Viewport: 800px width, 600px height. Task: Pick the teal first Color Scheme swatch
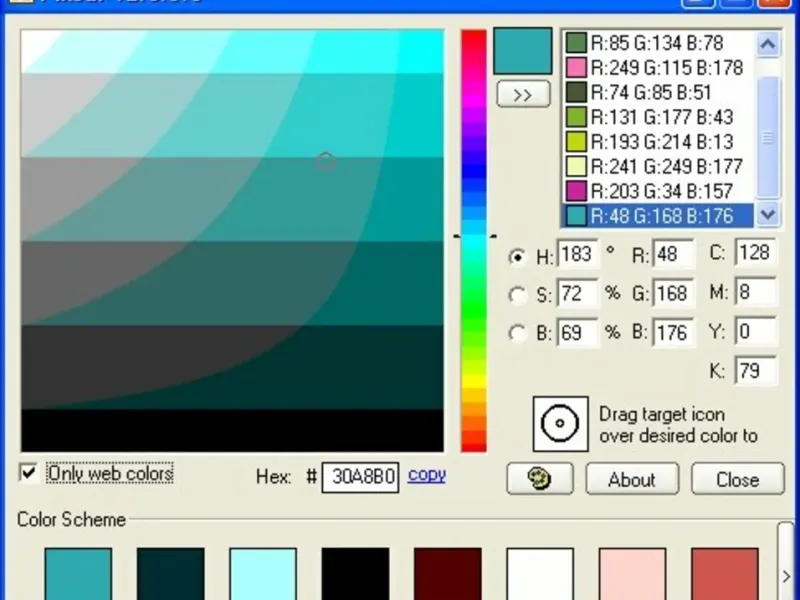tap(78, 574)
